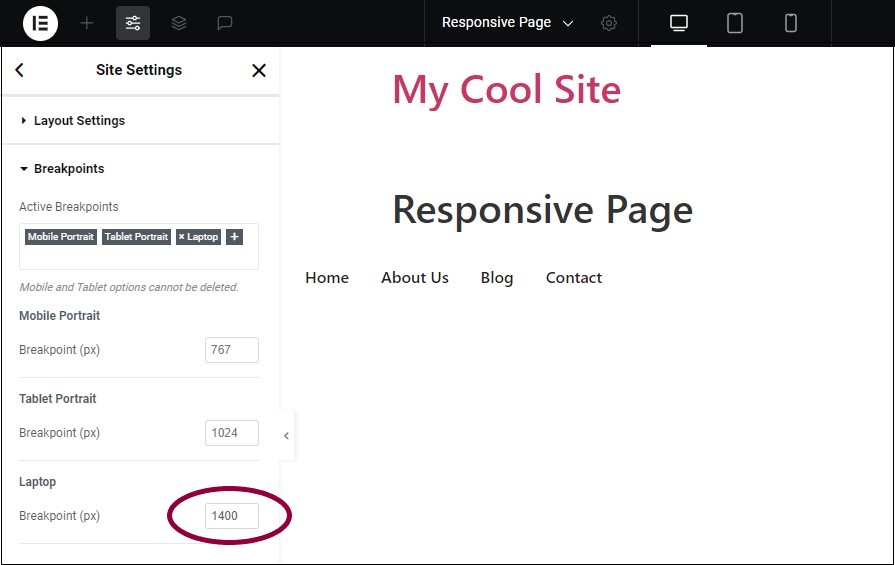Viewport: 895px width, 565px height.
Task: Open page settings gear icon
Action: pos(609,23)
